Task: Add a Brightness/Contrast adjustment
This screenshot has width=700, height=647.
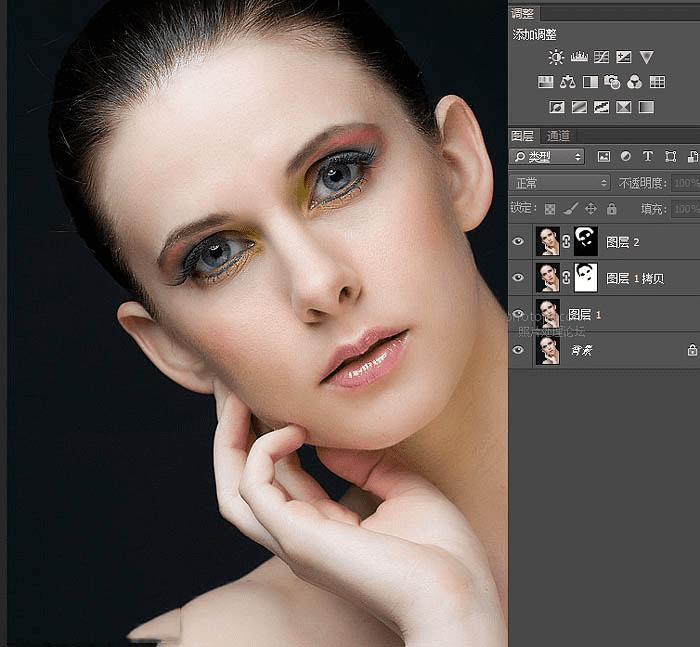Action: tap(556, 57)
